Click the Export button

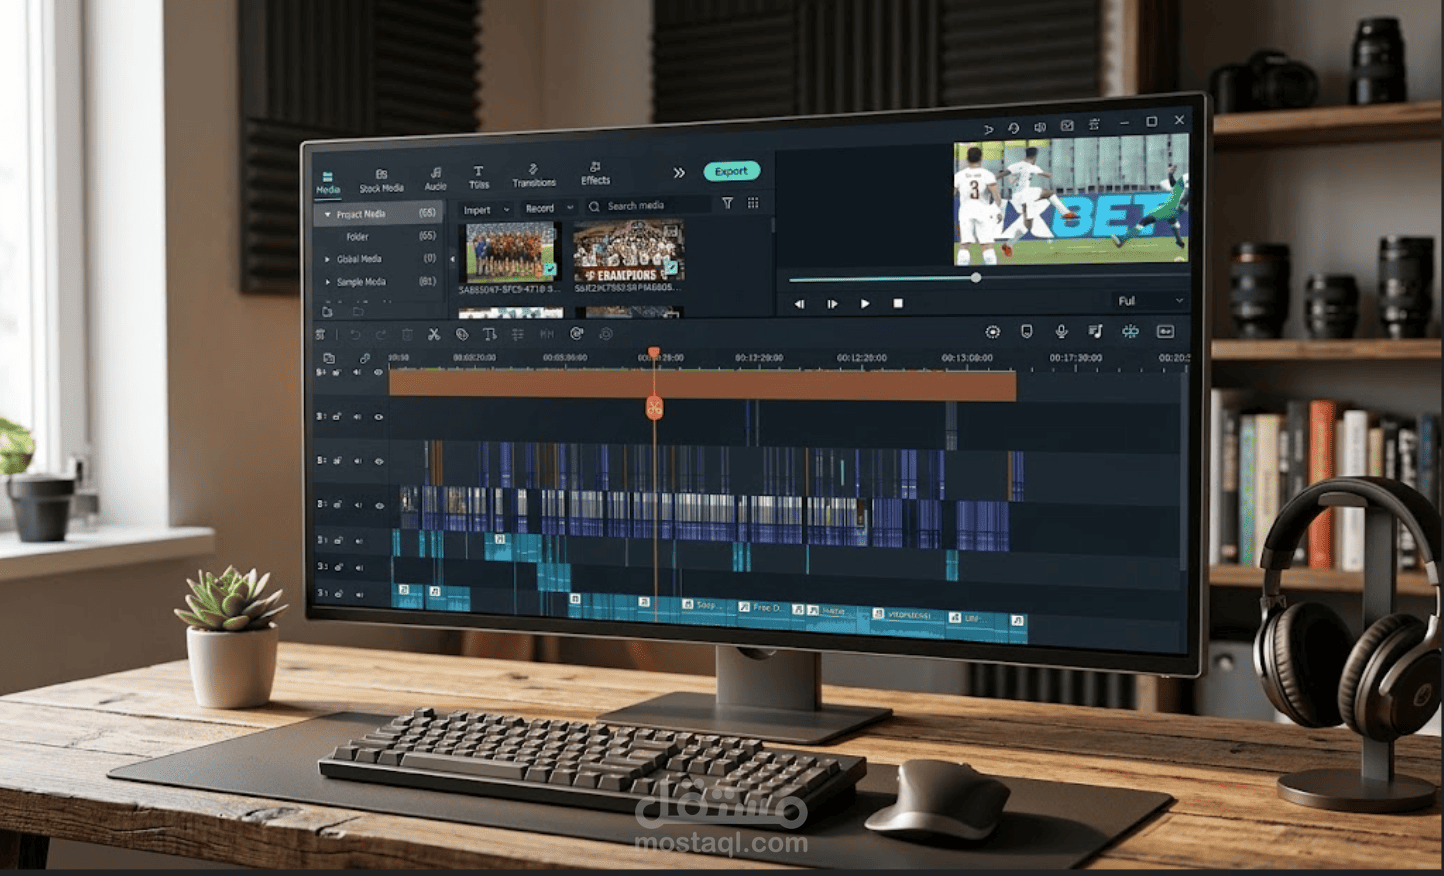click(x=731, y=171)
